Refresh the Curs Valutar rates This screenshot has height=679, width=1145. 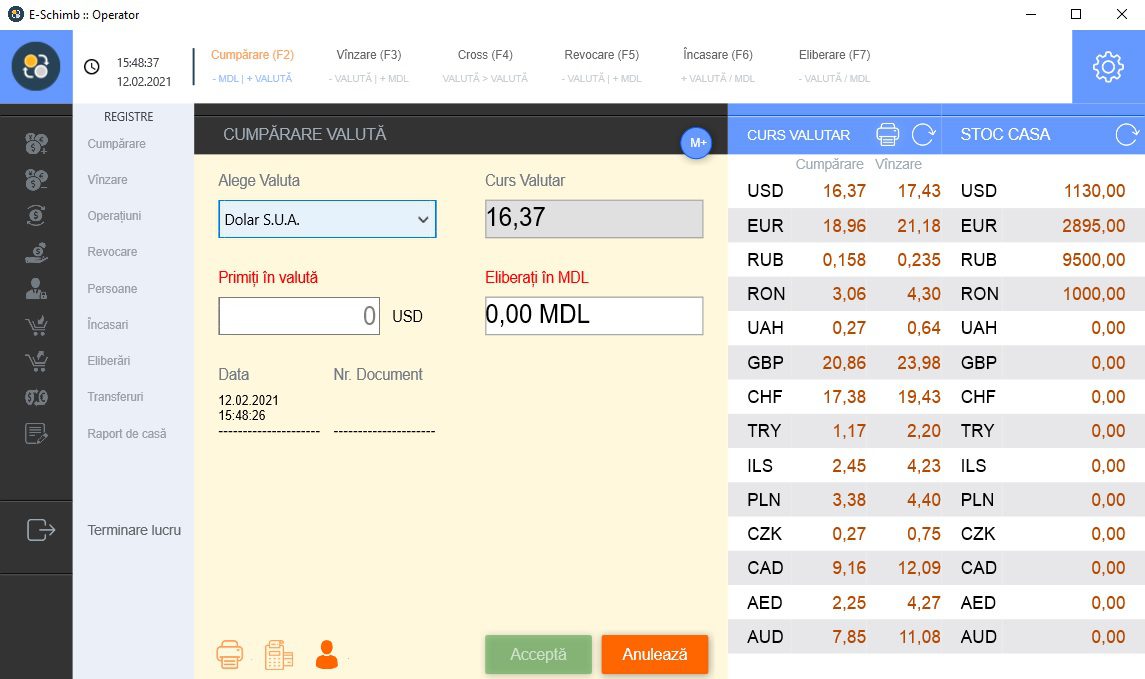point(923,134)
